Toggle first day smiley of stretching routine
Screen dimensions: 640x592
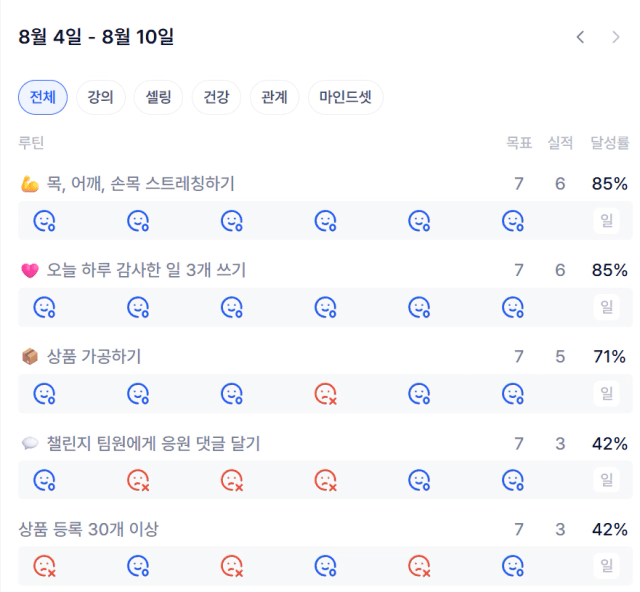click(44, 221)
